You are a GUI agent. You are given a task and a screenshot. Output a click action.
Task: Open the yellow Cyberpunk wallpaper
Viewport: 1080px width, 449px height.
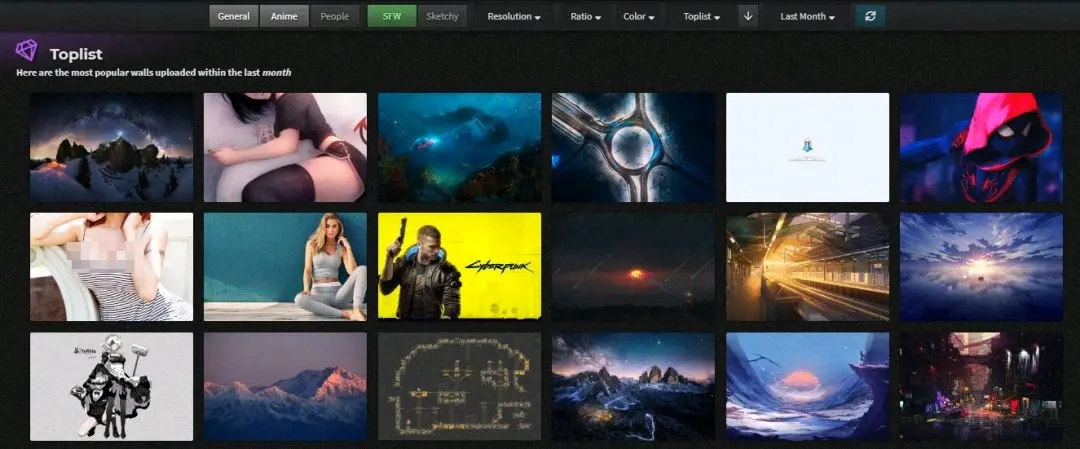click(x=459, y=266)
